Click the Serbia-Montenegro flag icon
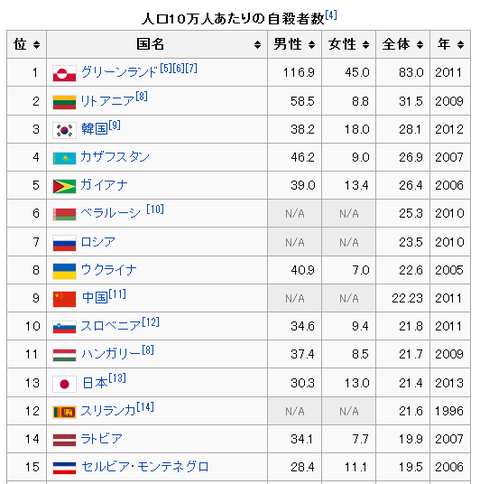Viewport: 480px width, 484px height. click(x=64, y=468)
